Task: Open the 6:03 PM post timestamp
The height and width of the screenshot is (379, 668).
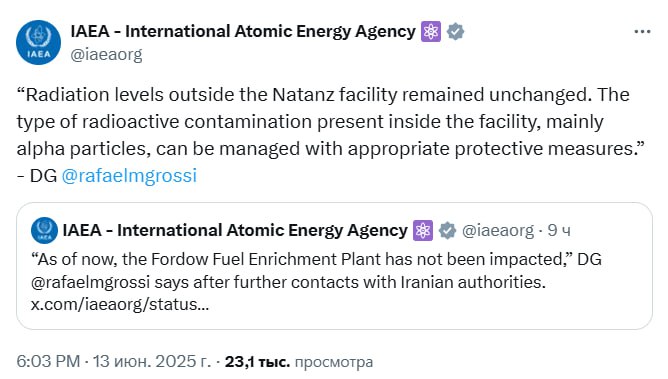Action: pos(48,362)
